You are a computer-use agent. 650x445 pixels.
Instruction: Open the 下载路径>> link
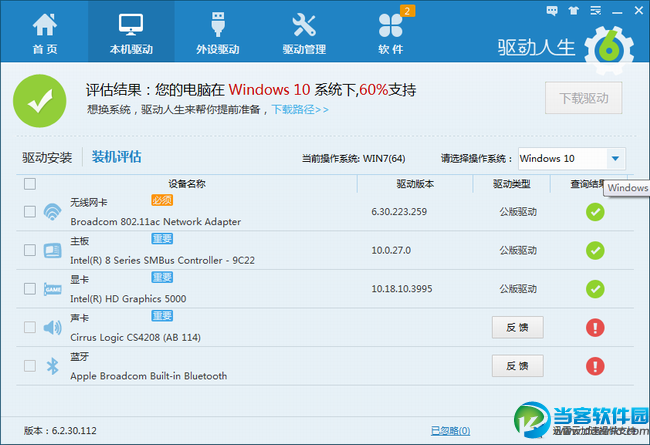[x=300, y=109]
